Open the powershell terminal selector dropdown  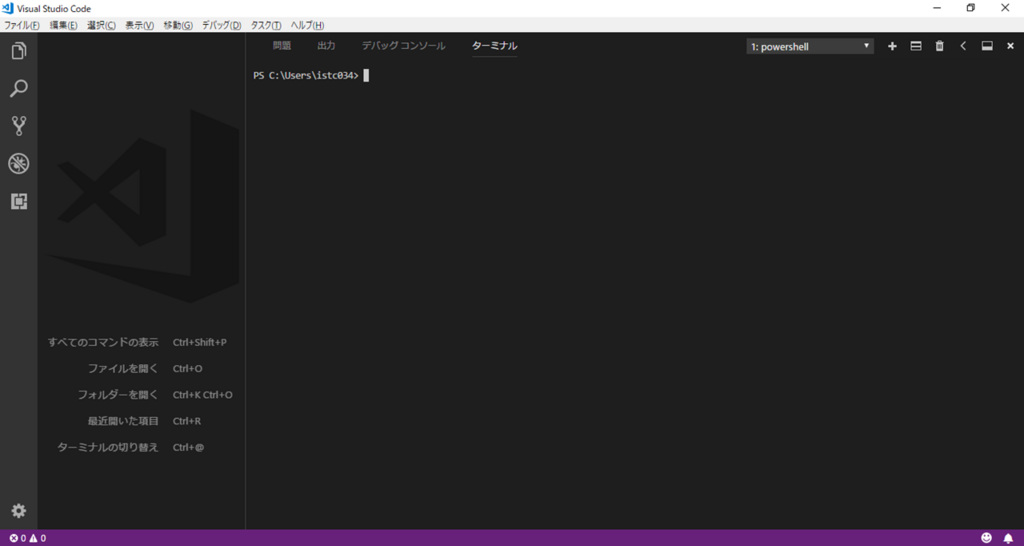tap(810, 46)
